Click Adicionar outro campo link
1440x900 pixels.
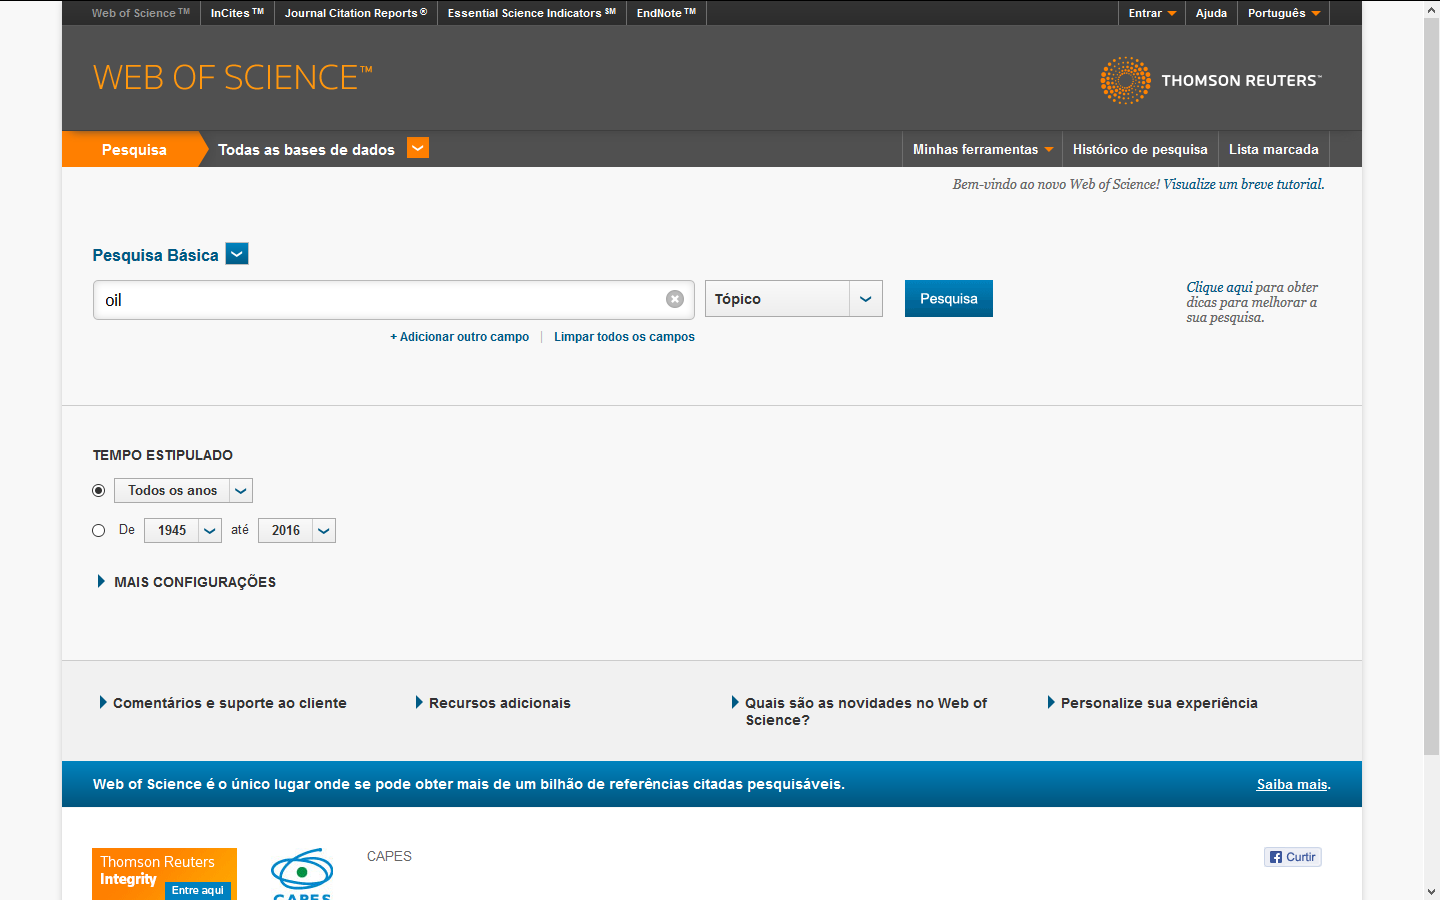click(x=460, y=337)
